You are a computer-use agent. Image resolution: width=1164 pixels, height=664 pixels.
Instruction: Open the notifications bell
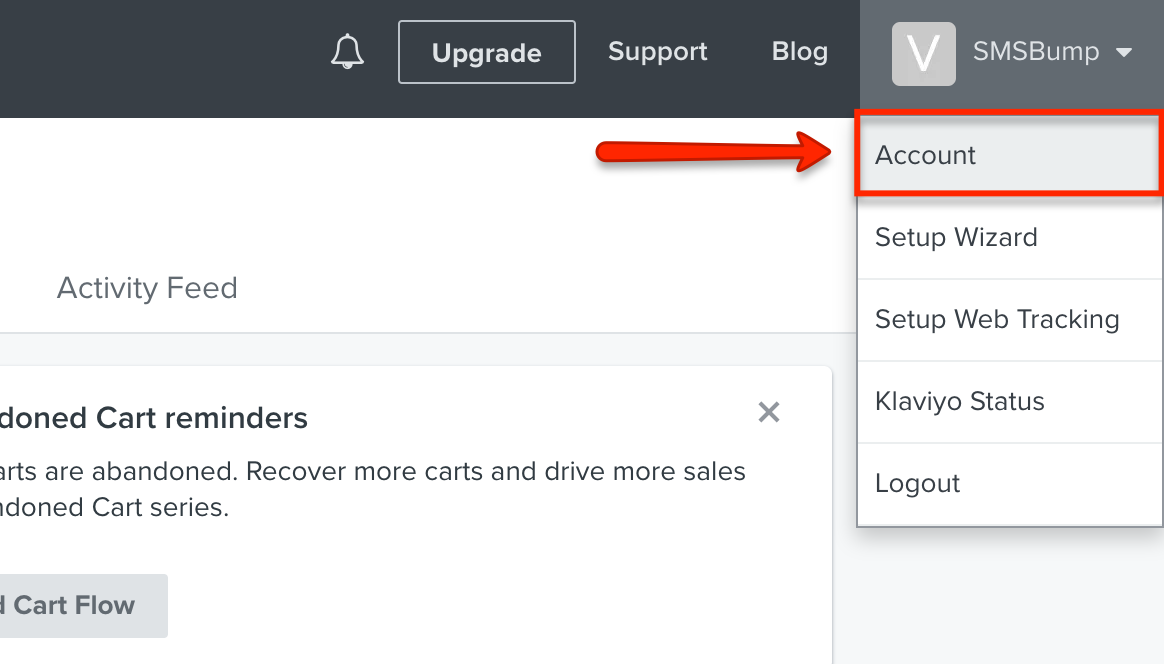[347, 52]
